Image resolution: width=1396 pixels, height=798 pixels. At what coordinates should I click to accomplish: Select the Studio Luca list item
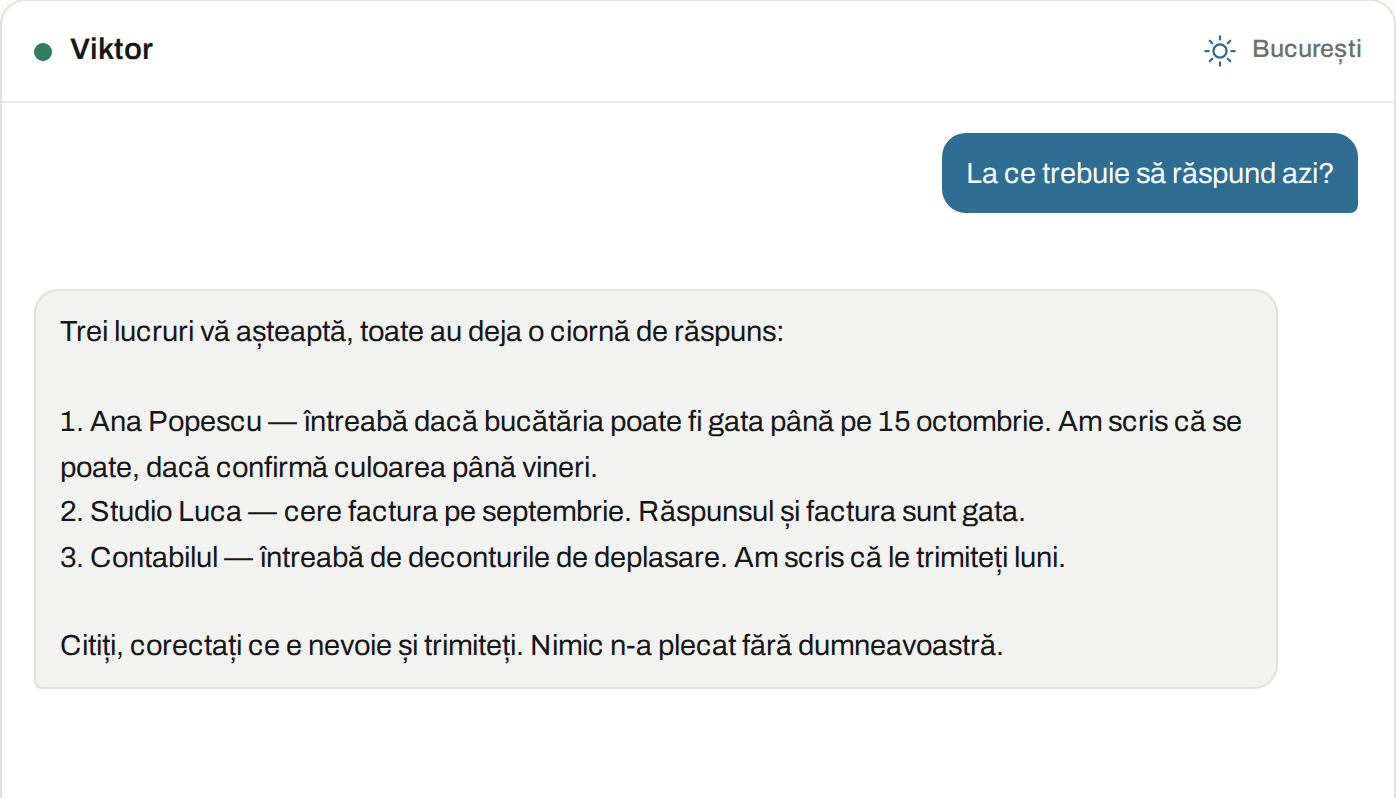(543, 512)
